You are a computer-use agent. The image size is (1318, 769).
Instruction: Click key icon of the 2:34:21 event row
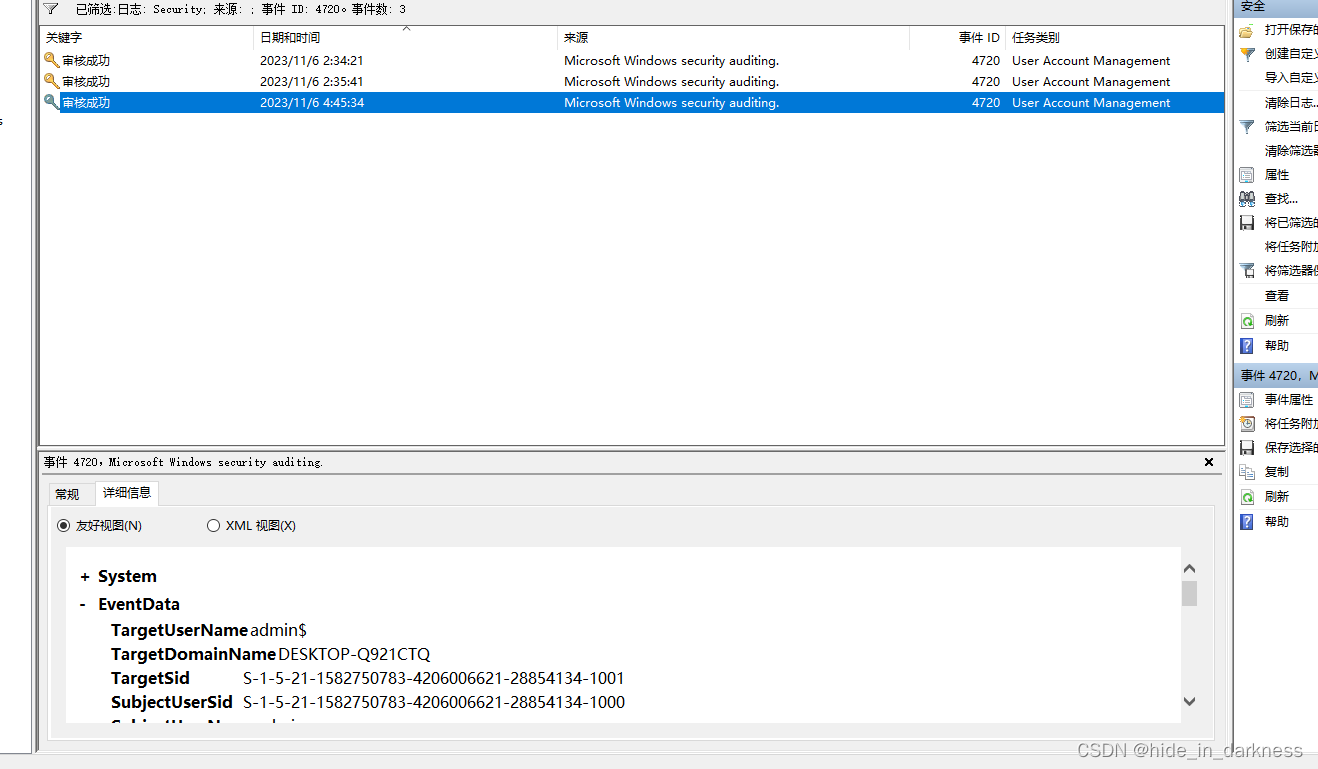52,61
